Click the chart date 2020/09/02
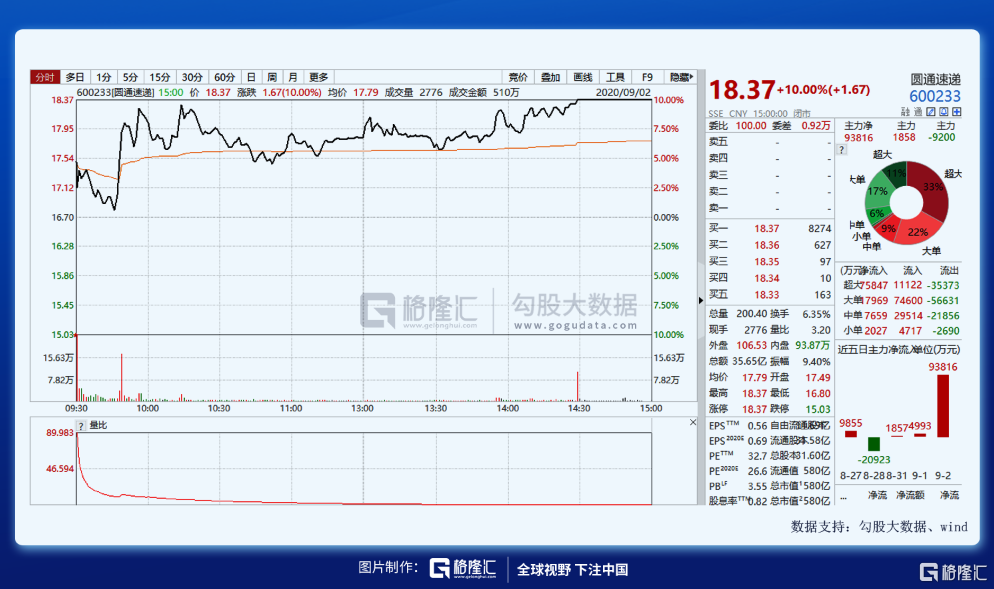Screen dimensions: 994x589 623,93
